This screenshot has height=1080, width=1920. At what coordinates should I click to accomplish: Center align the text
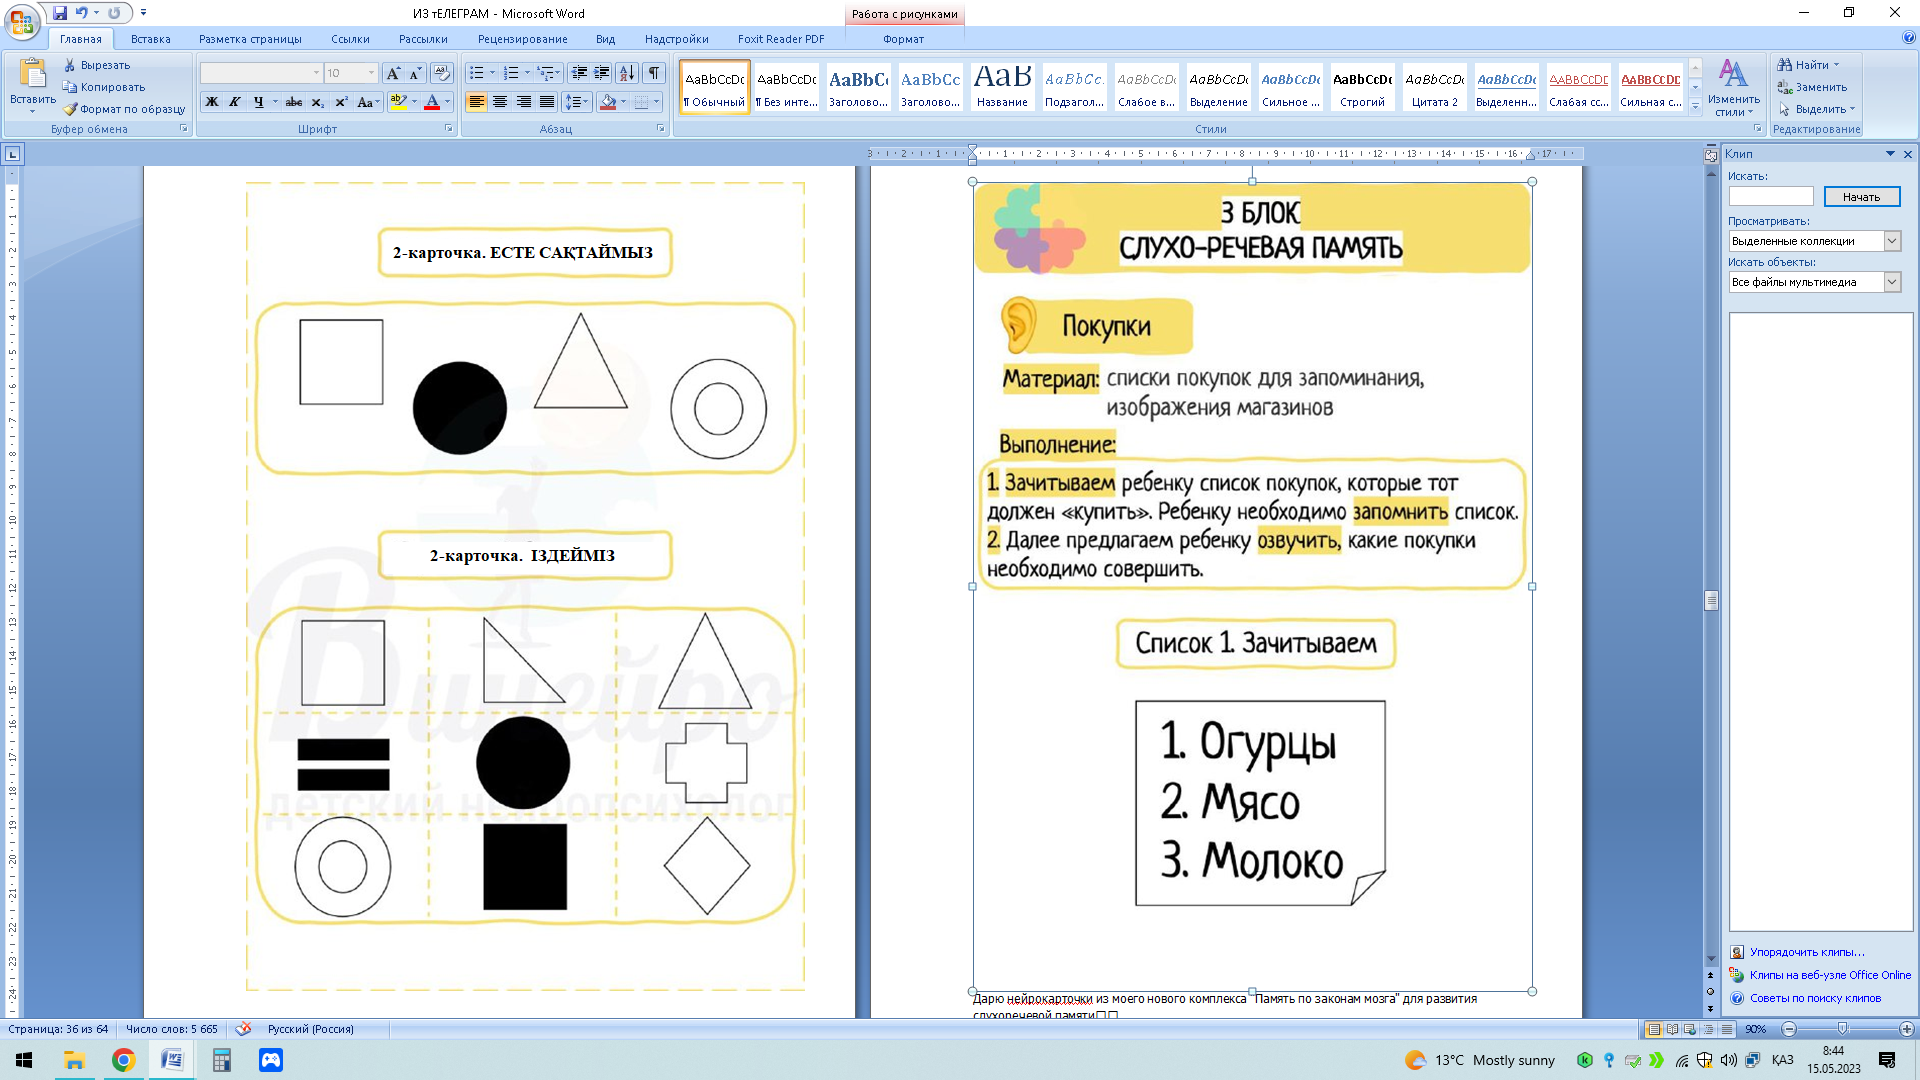500,102
